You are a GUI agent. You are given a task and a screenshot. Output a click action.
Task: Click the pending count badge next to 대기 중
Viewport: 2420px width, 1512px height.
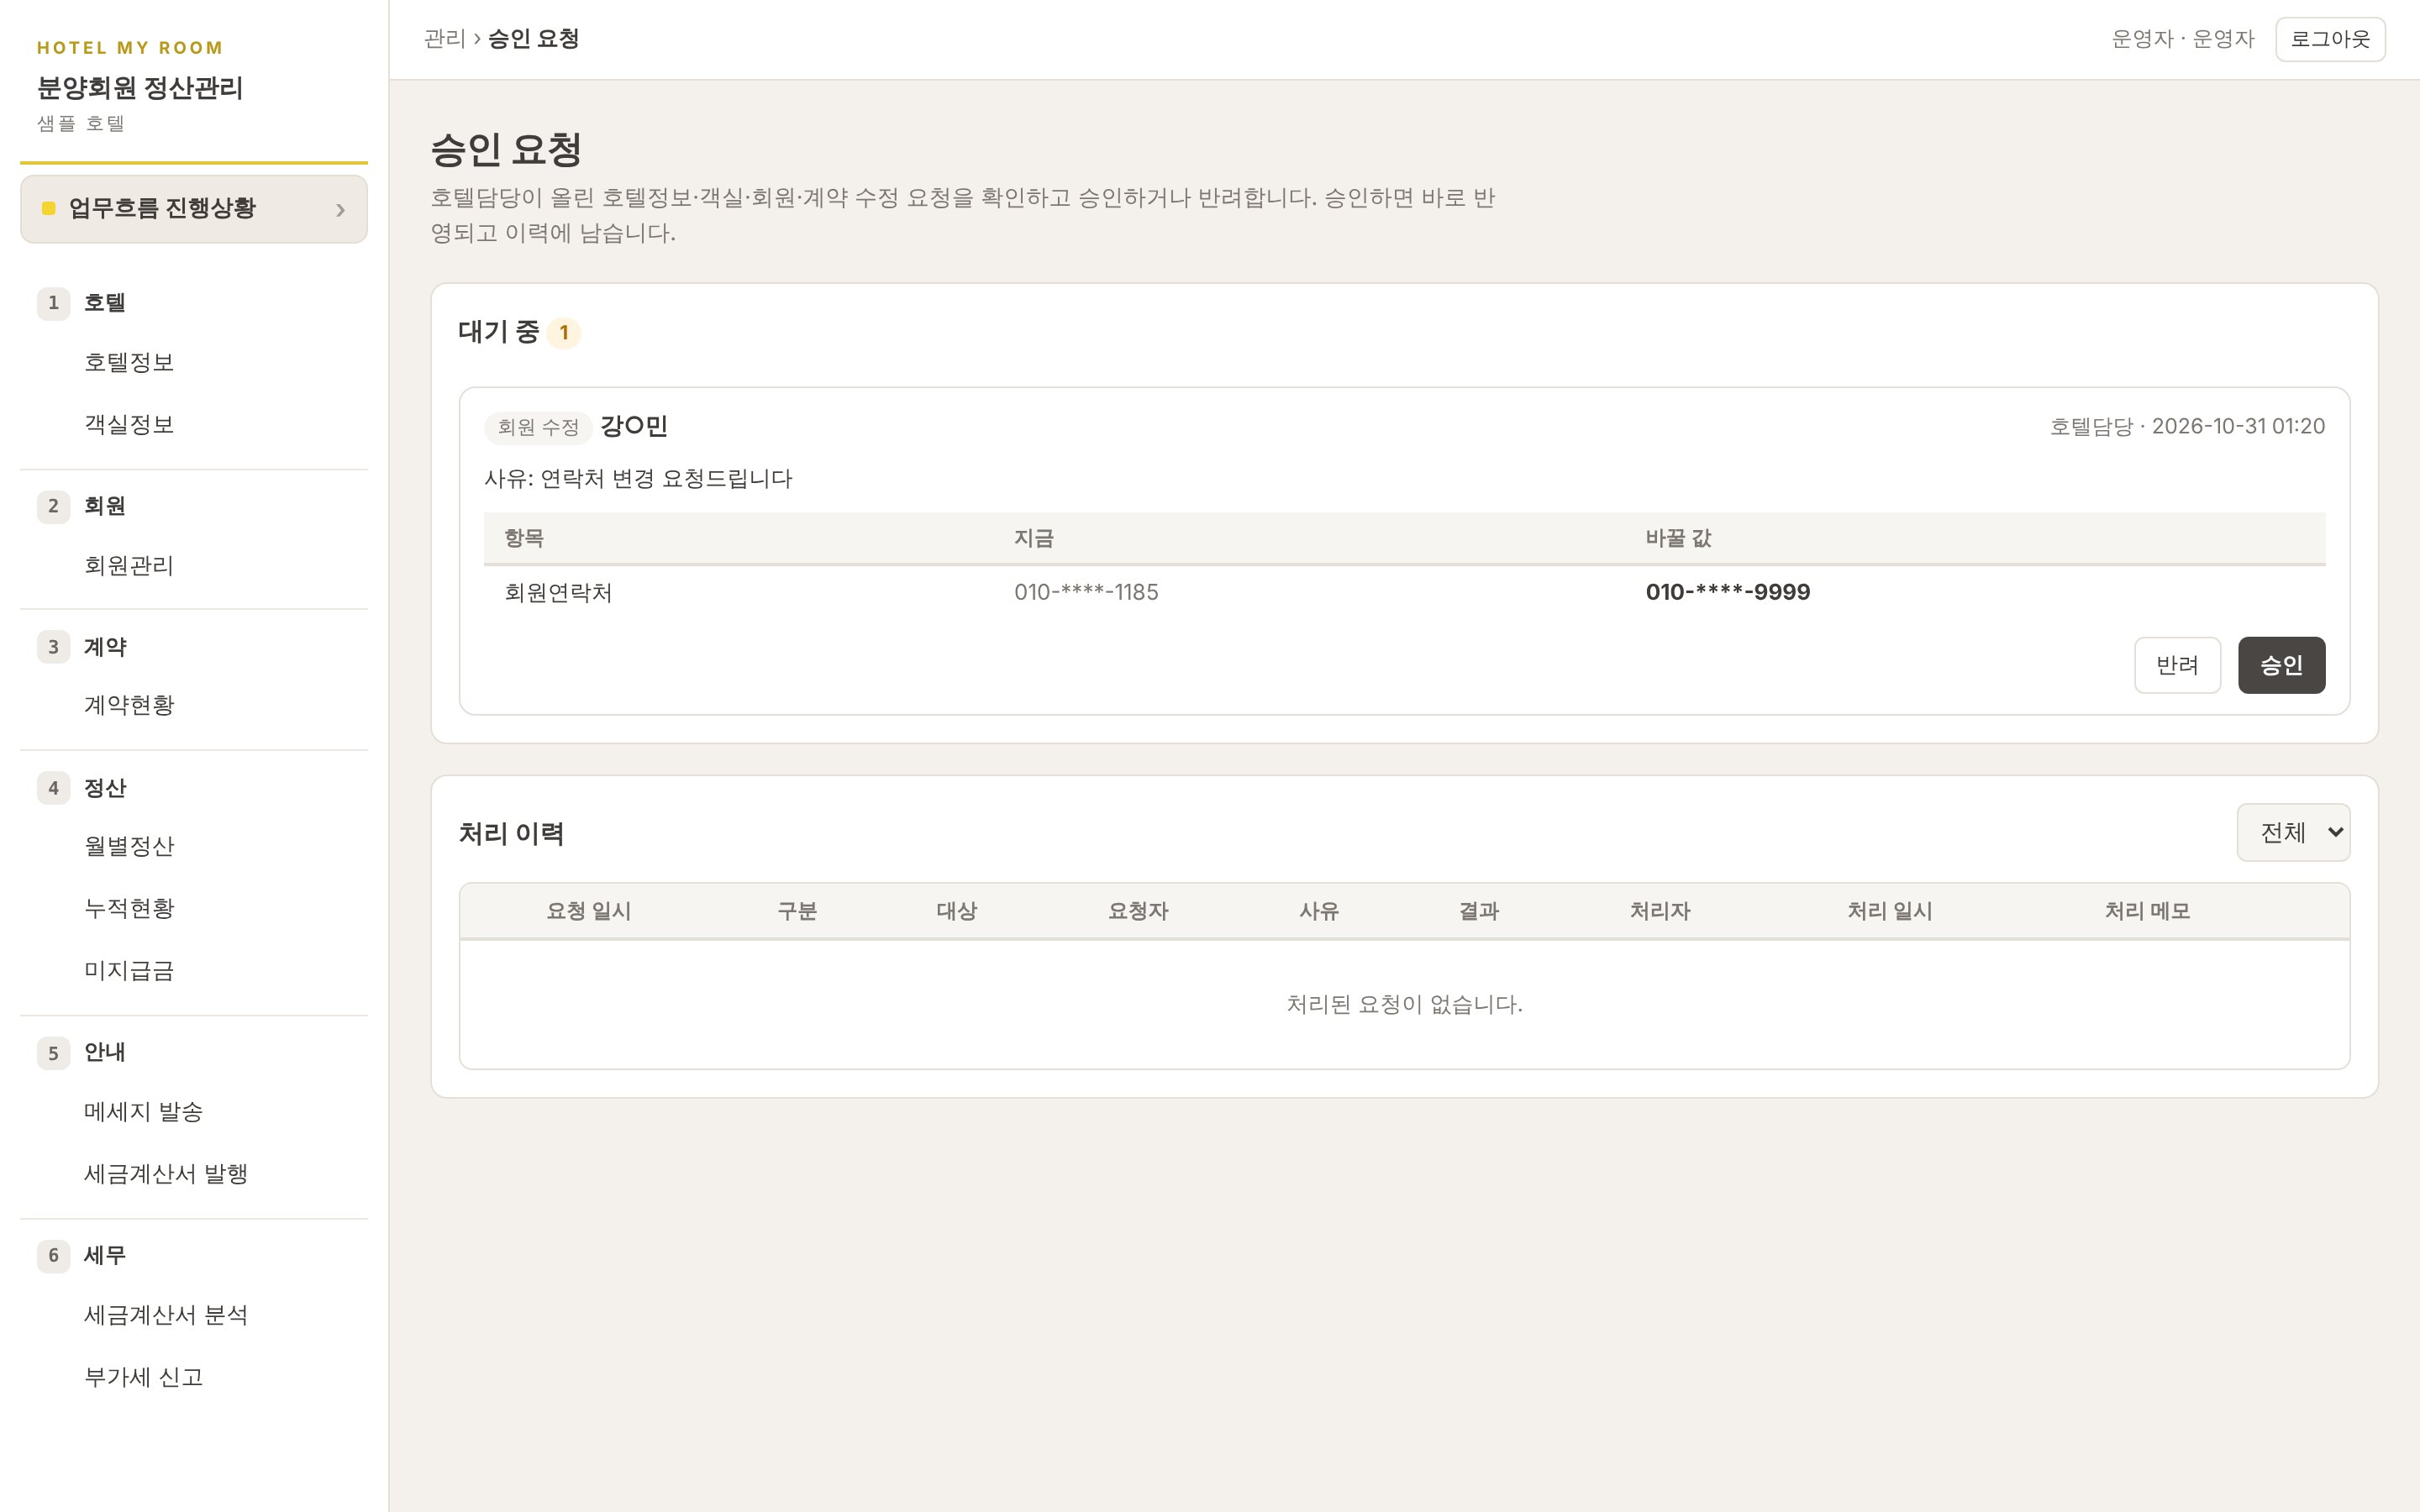(564, 332)
